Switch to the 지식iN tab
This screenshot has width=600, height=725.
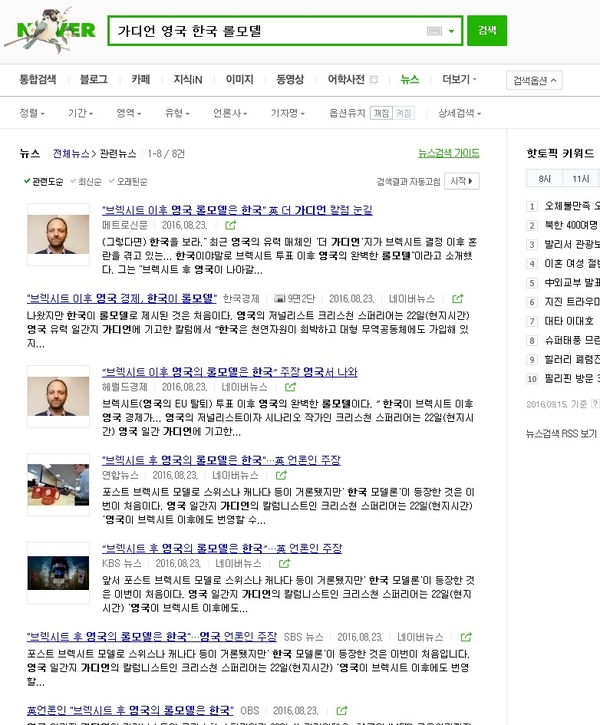(188, 80)
